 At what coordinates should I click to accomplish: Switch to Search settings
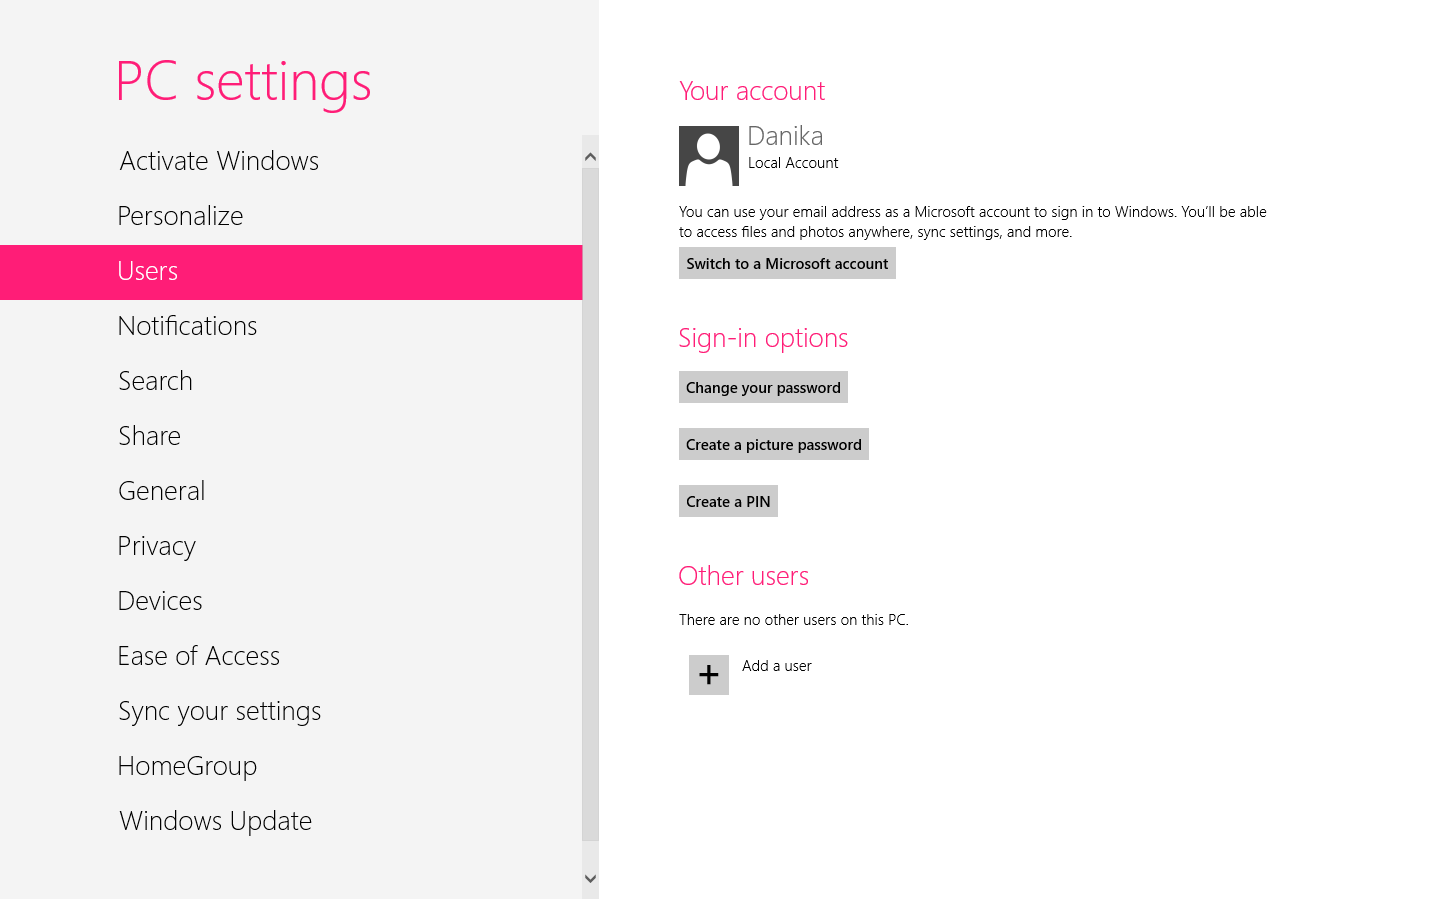(155, 381)
